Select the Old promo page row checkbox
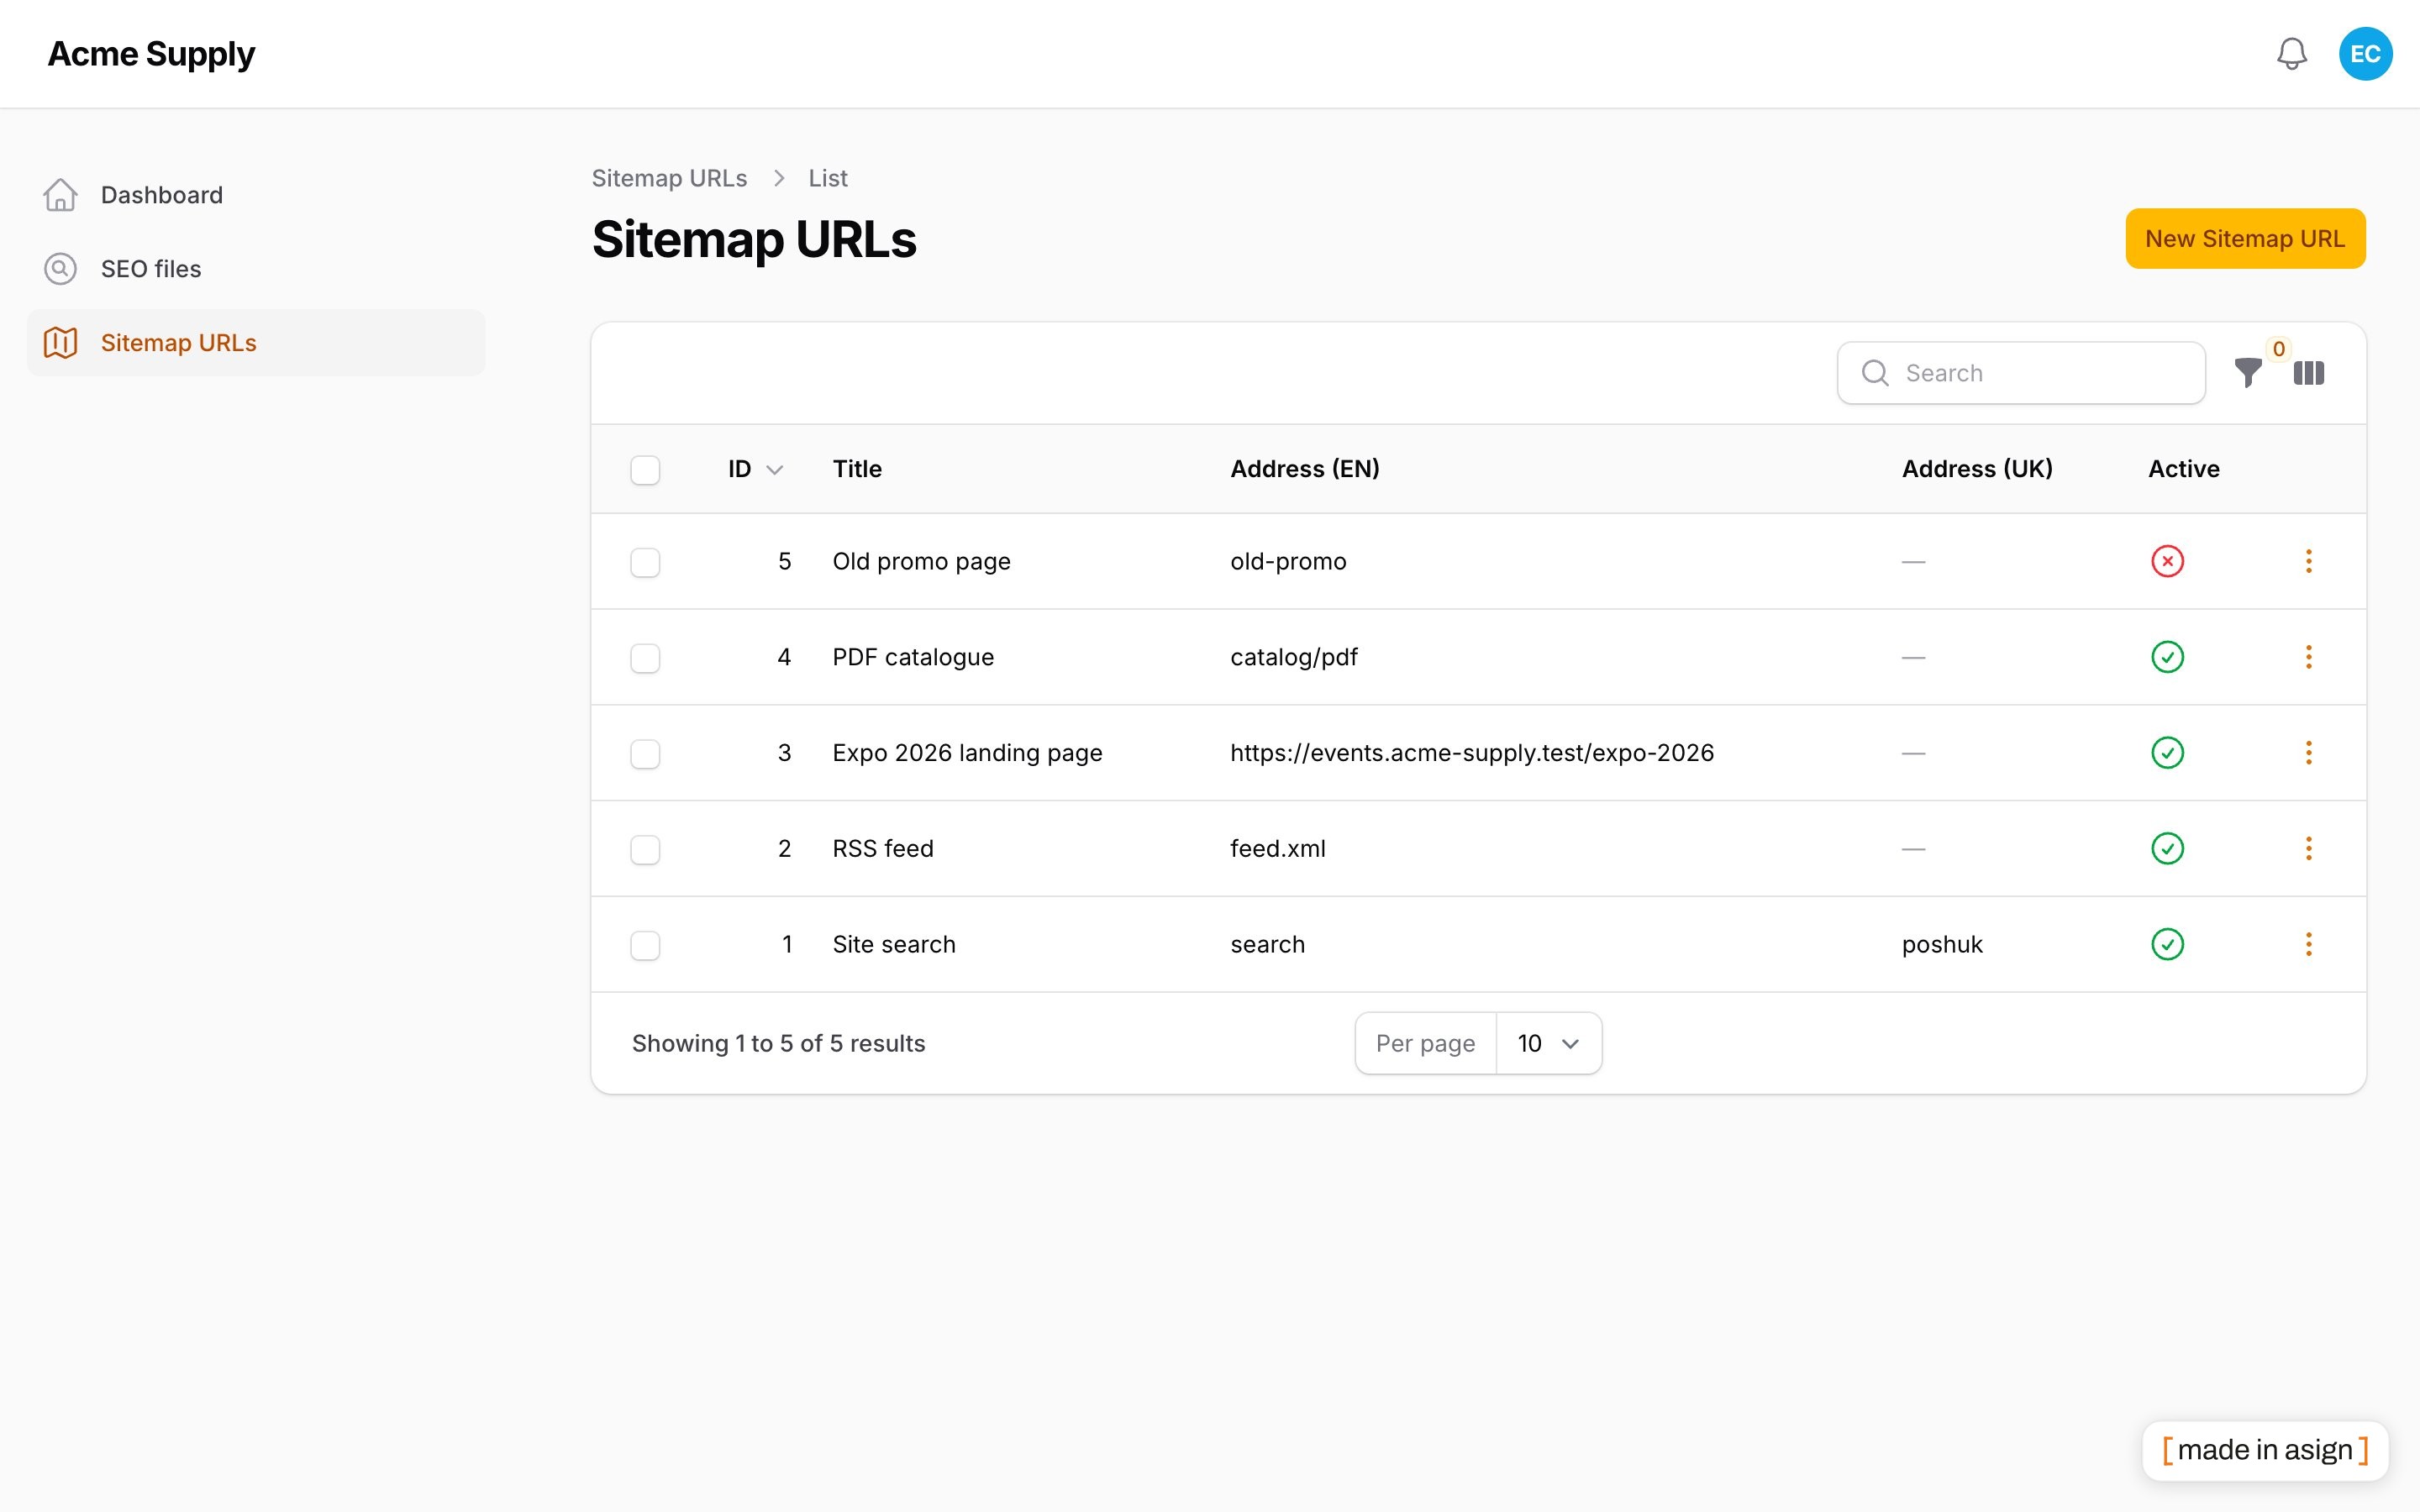This screenshot has height=1512, width=2420. point(645,562)
